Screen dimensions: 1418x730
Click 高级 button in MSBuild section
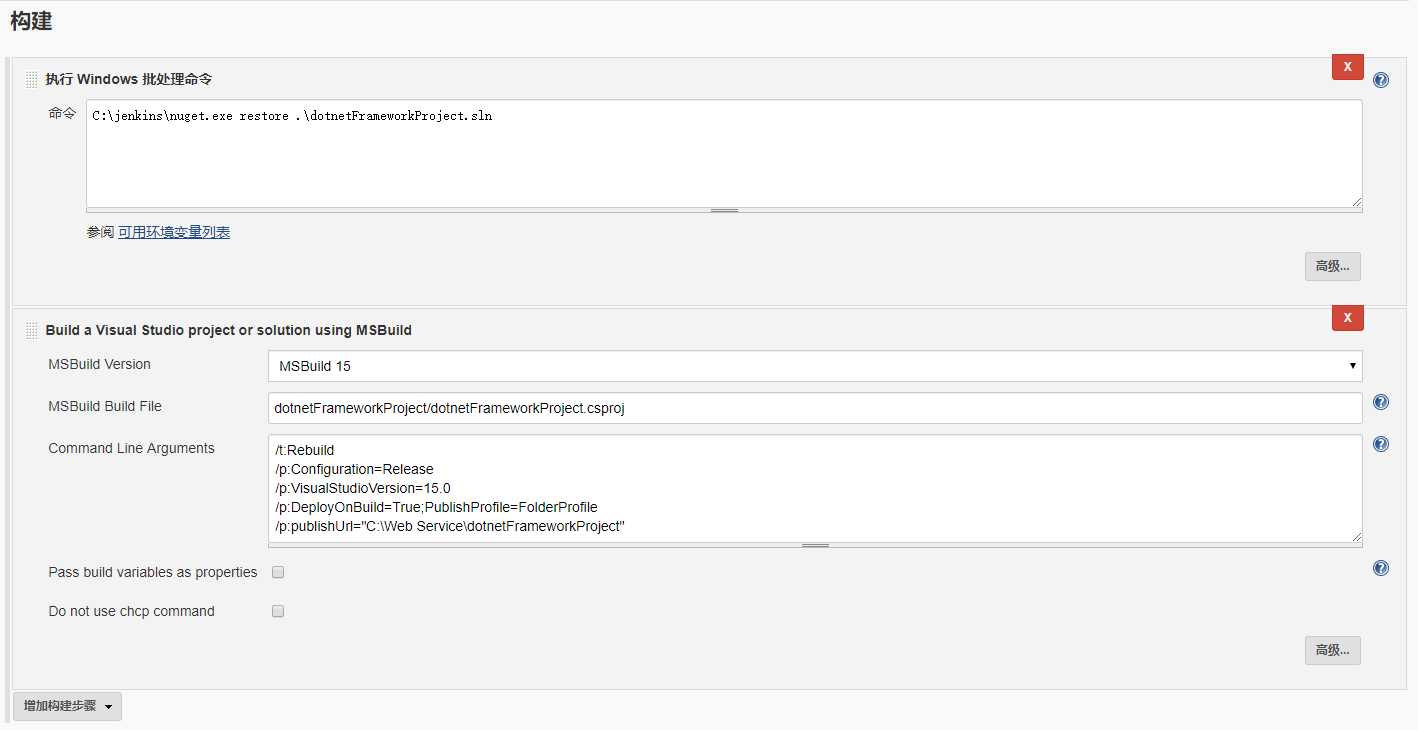click(x=1332, y=650)
